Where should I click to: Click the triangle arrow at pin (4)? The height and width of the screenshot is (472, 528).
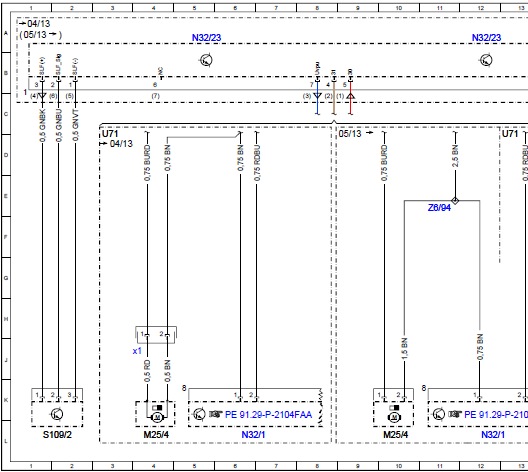point(42,96)
